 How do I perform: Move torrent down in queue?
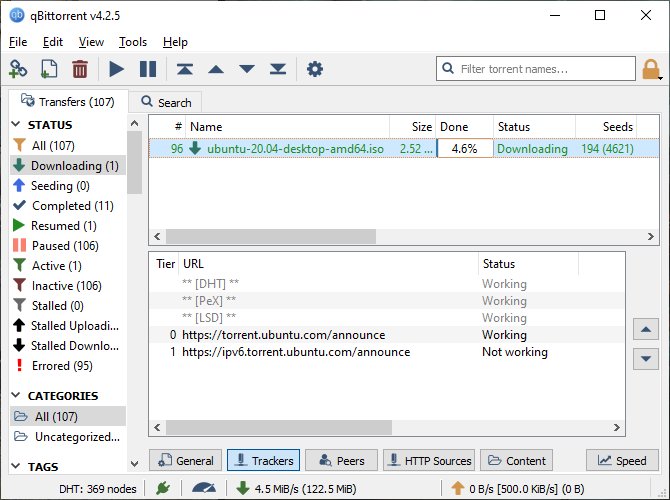click(247, 69)
